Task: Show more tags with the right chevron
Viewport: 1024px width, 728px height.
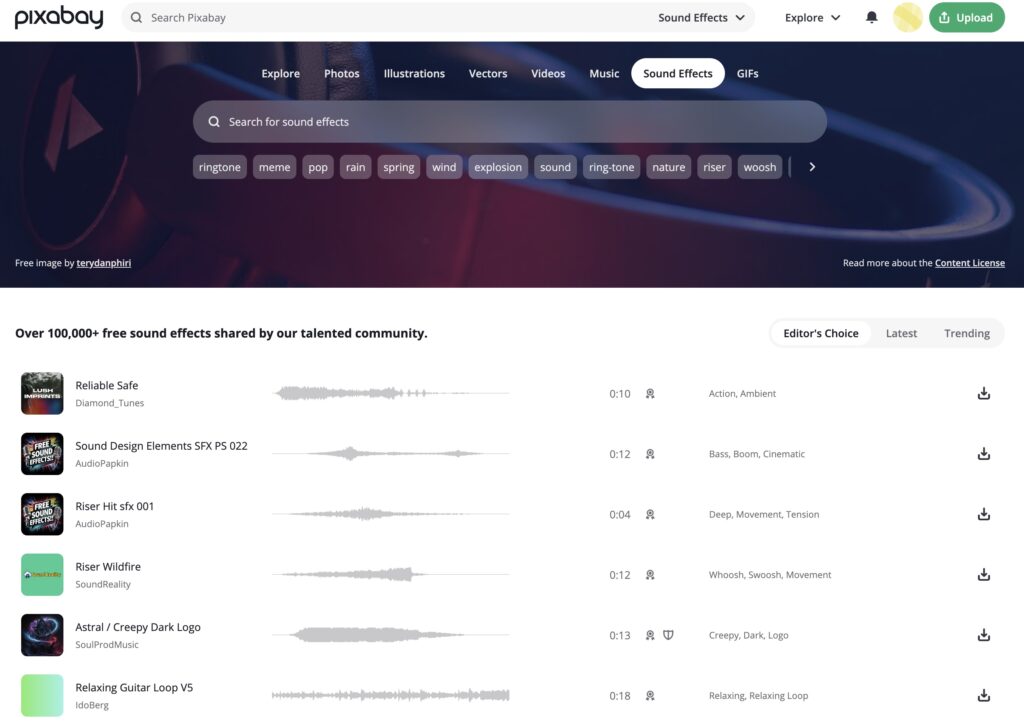Action: pyautogui.click(x=812, y=167)
